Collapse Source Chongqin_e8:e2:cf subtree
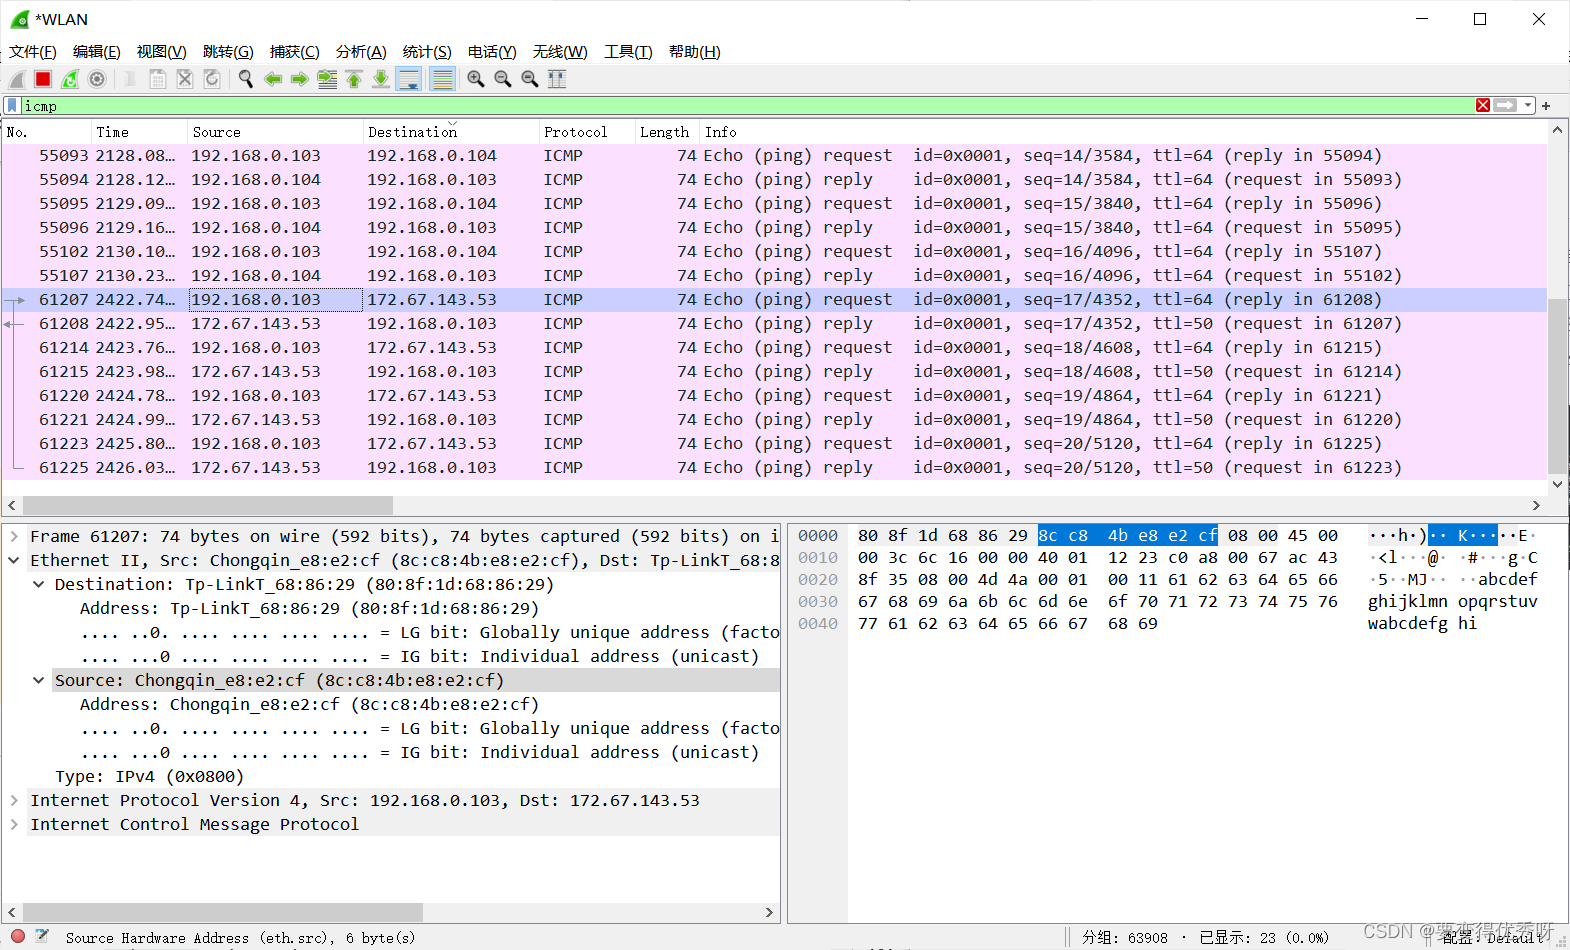This screenshot has height=950, width=1570. [38, 680]
